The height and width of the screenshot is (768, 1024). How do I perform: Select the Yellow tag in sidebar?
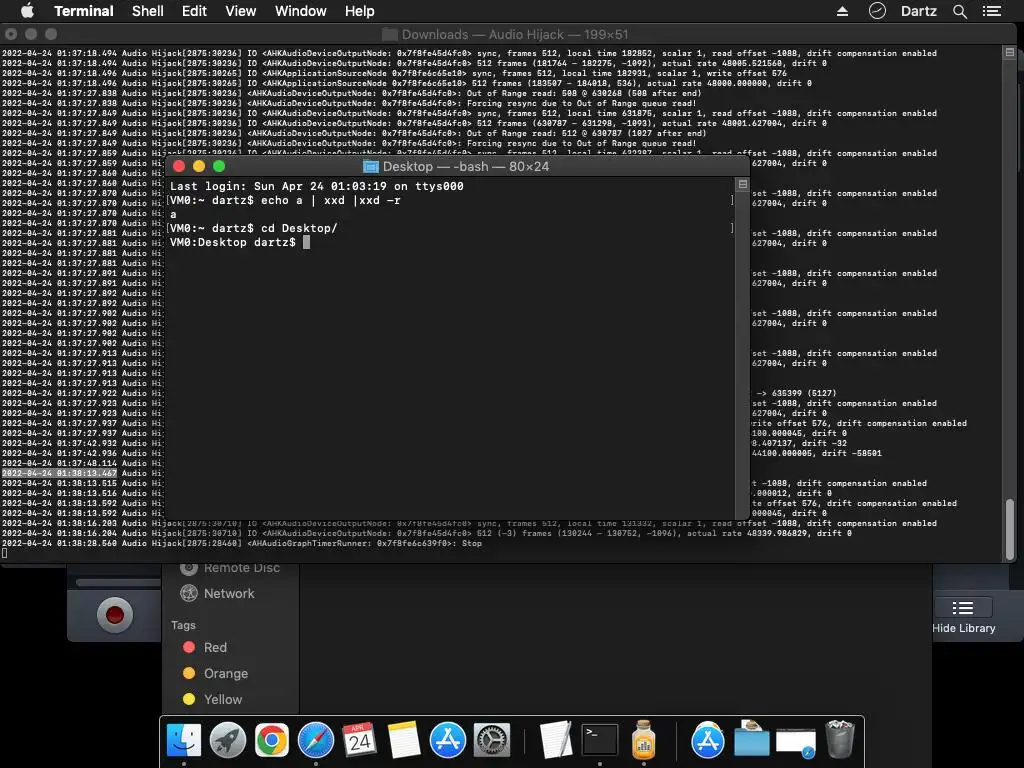coord(213,699)
